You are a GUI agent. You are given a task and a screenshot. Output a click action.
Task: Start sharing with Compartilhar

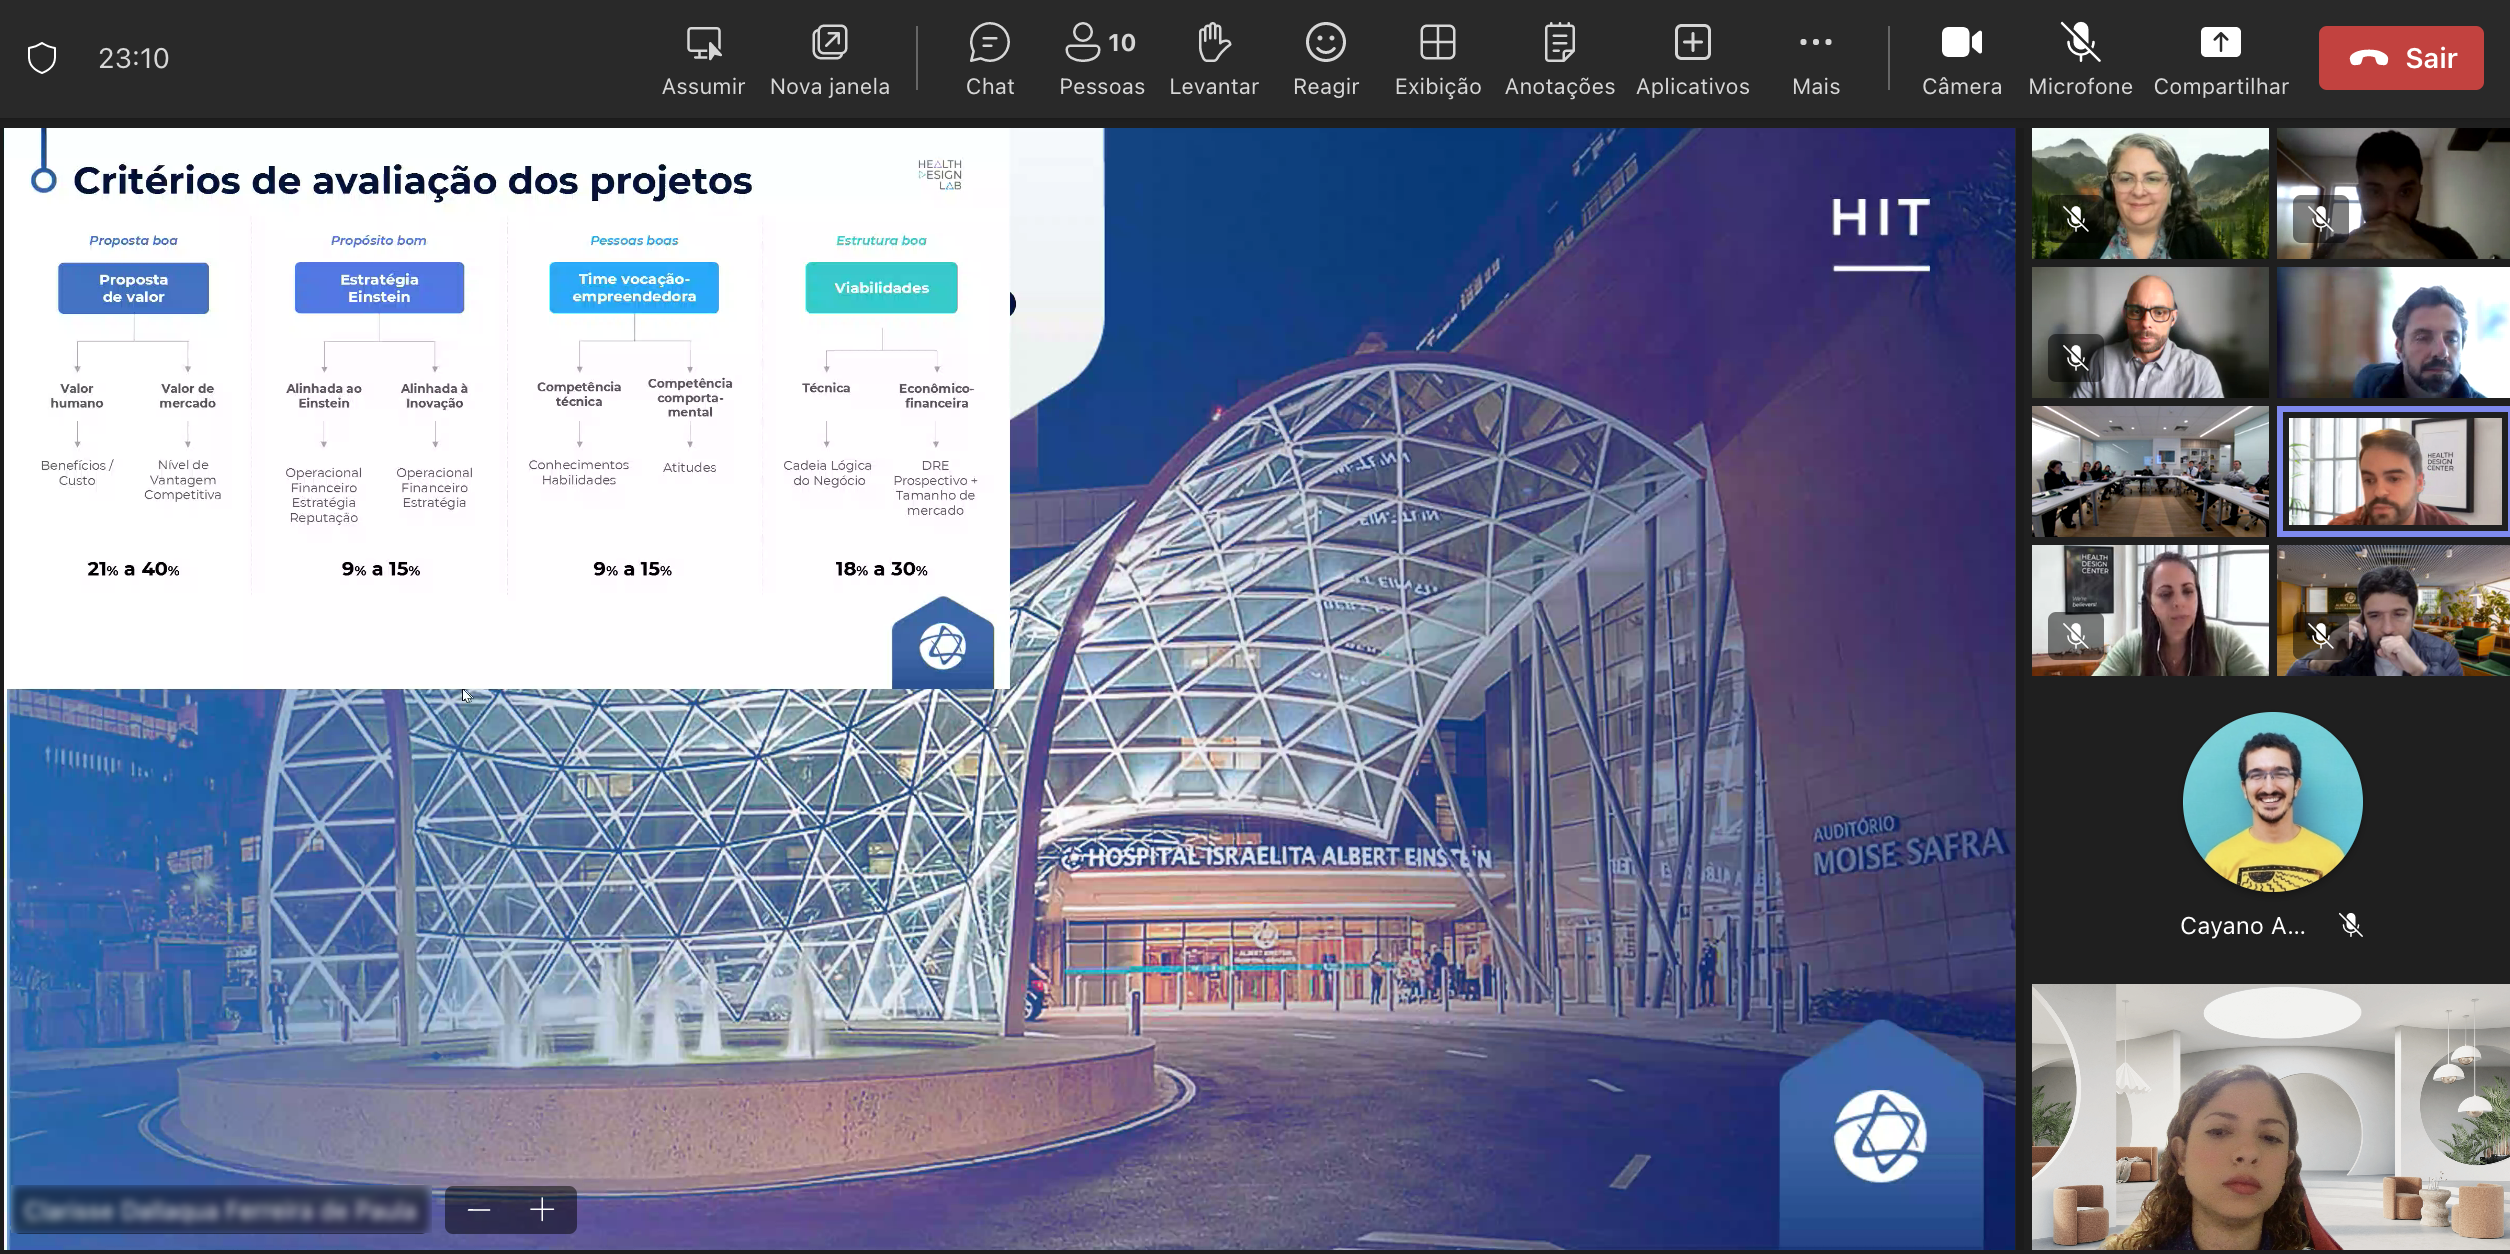tap(2221, 60)
